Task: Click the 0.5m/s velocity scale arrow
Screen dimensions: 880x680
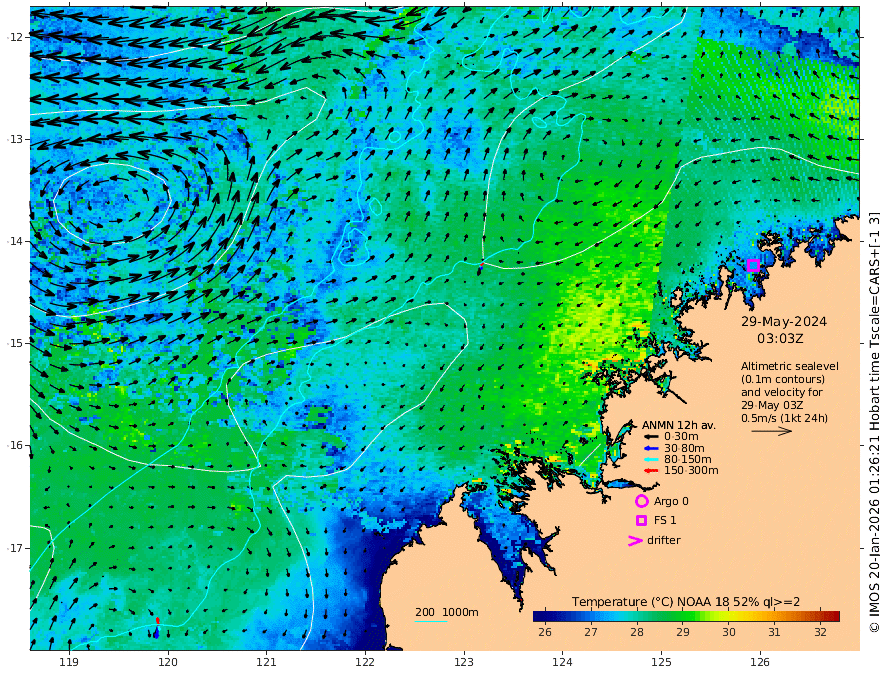Action: (772, 431)
